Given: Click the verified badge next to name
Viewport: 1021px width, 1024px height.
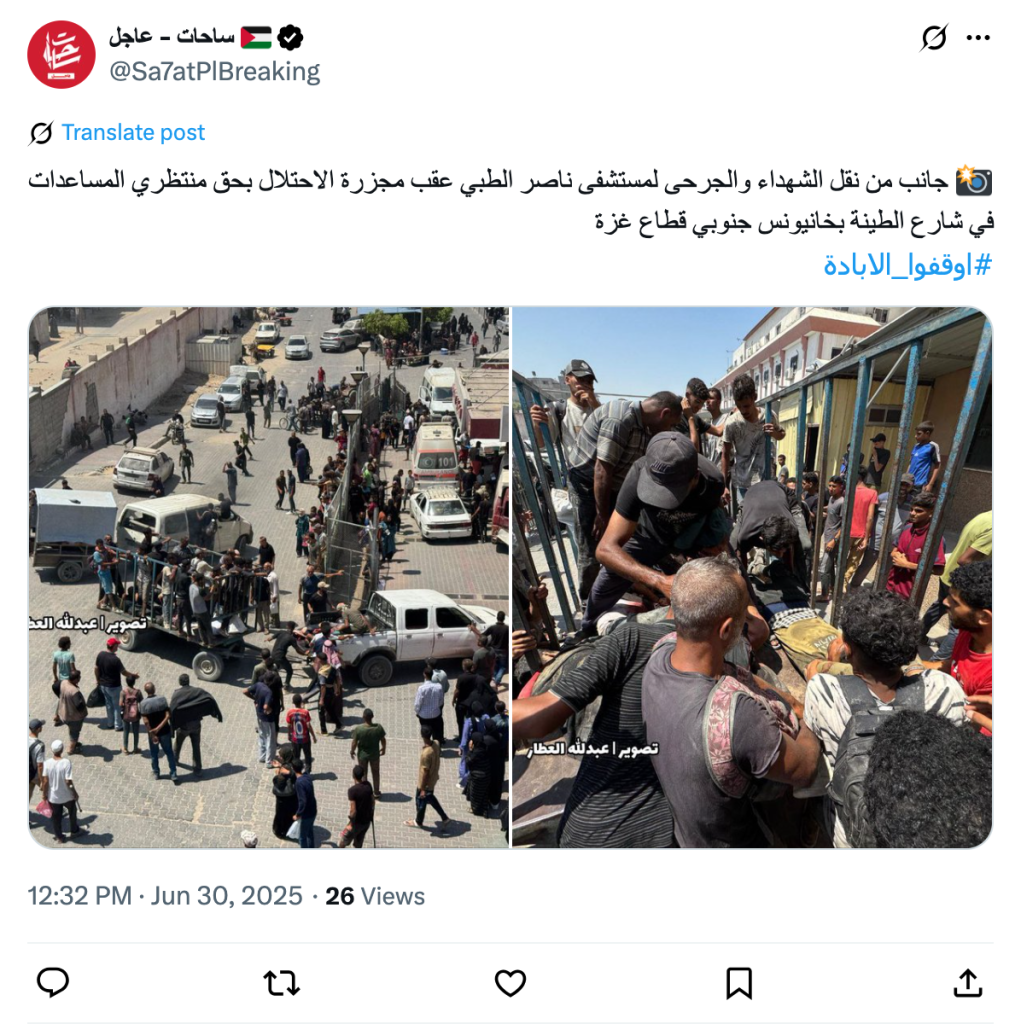Looking at the screenshot, I should [x=290, y=37].
